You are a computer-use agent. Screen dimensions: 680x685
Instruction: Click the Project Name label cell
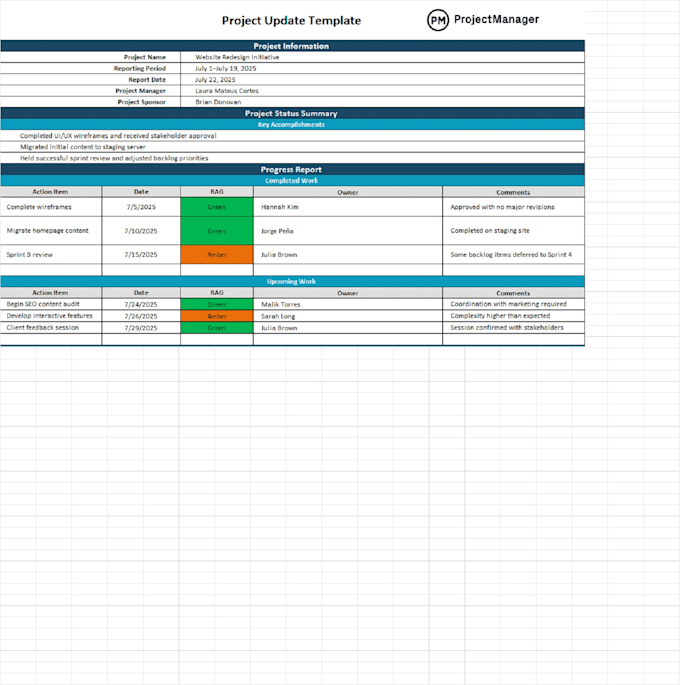[90, 57]
